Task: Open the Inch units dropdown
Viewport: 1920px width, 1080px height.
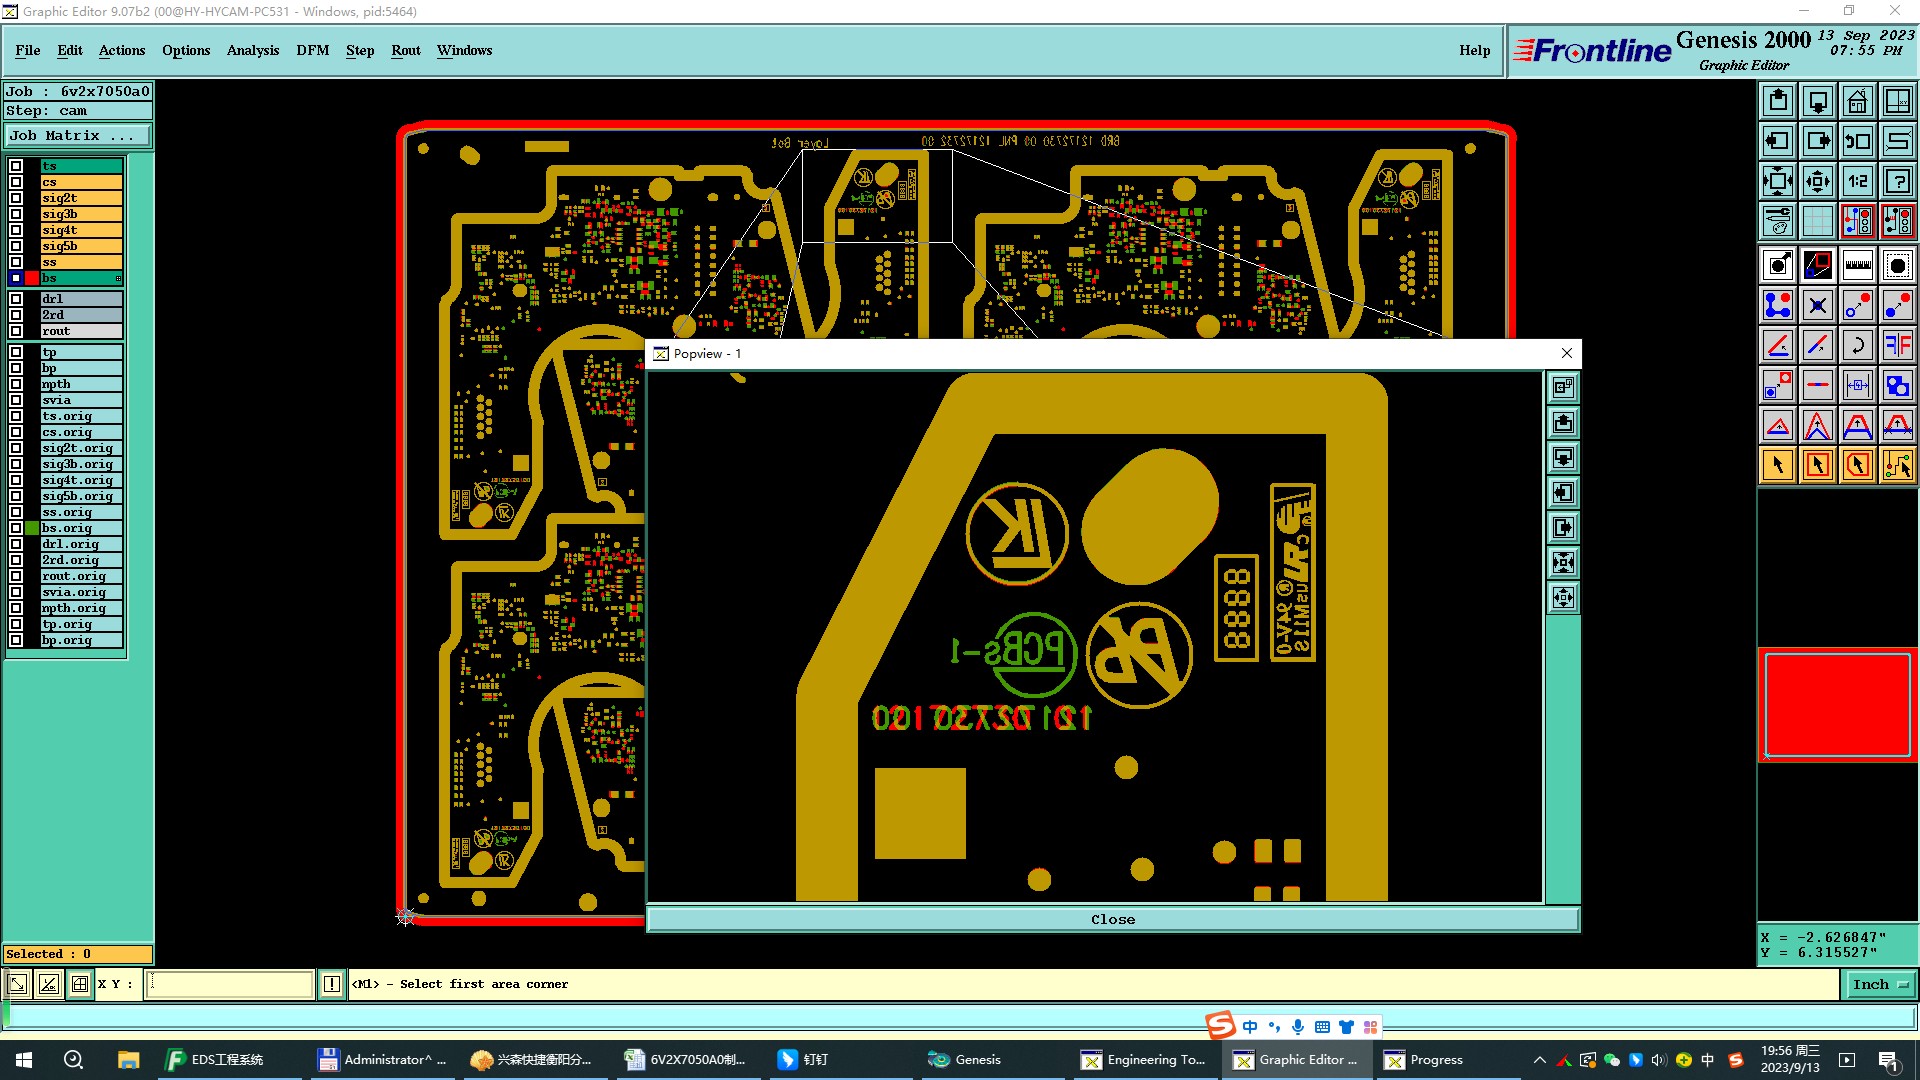Action: click(1879, 985)
